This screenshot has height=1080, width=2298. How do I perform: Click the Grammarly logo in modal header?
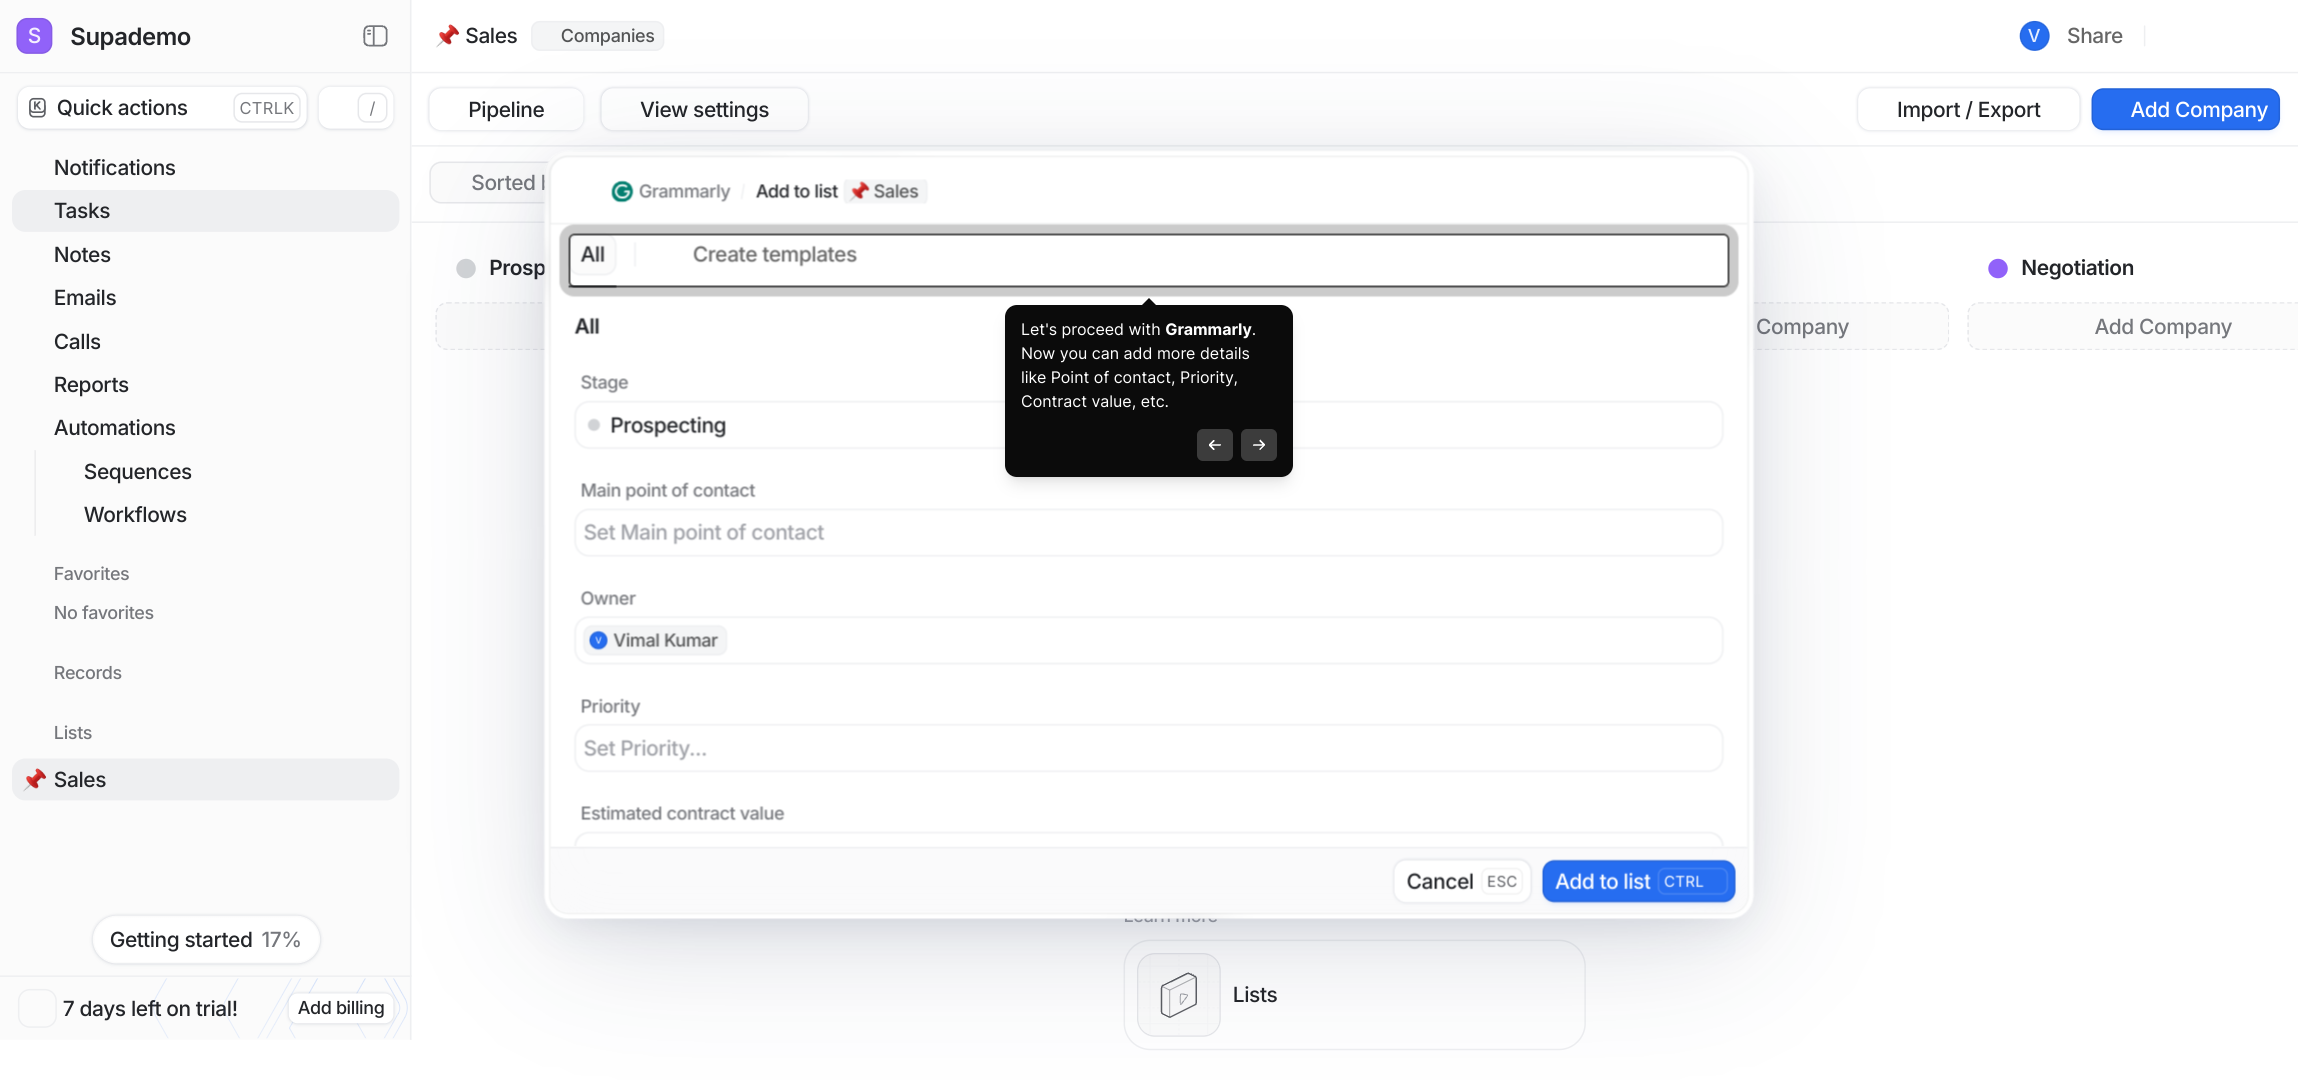[622, 191]
